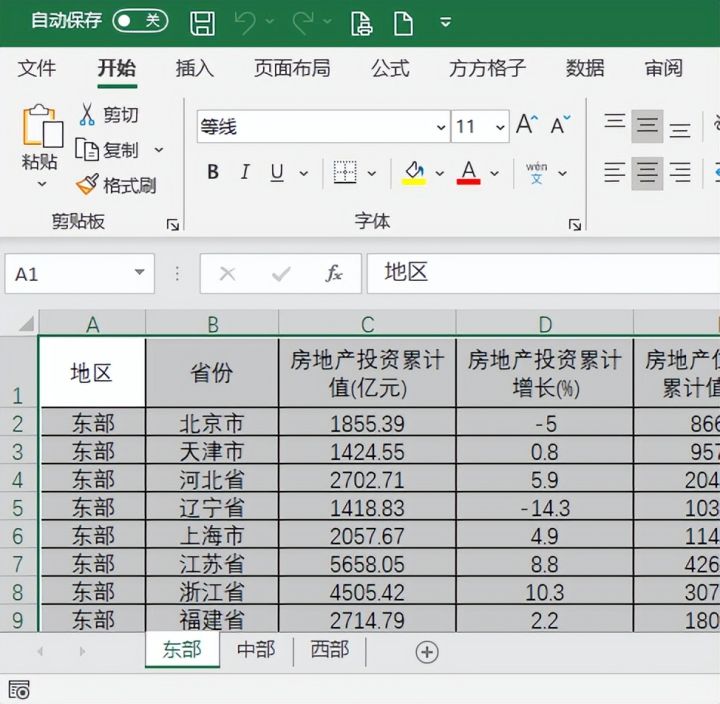
Task: Select row 5 header
Action: coord(18,508)
